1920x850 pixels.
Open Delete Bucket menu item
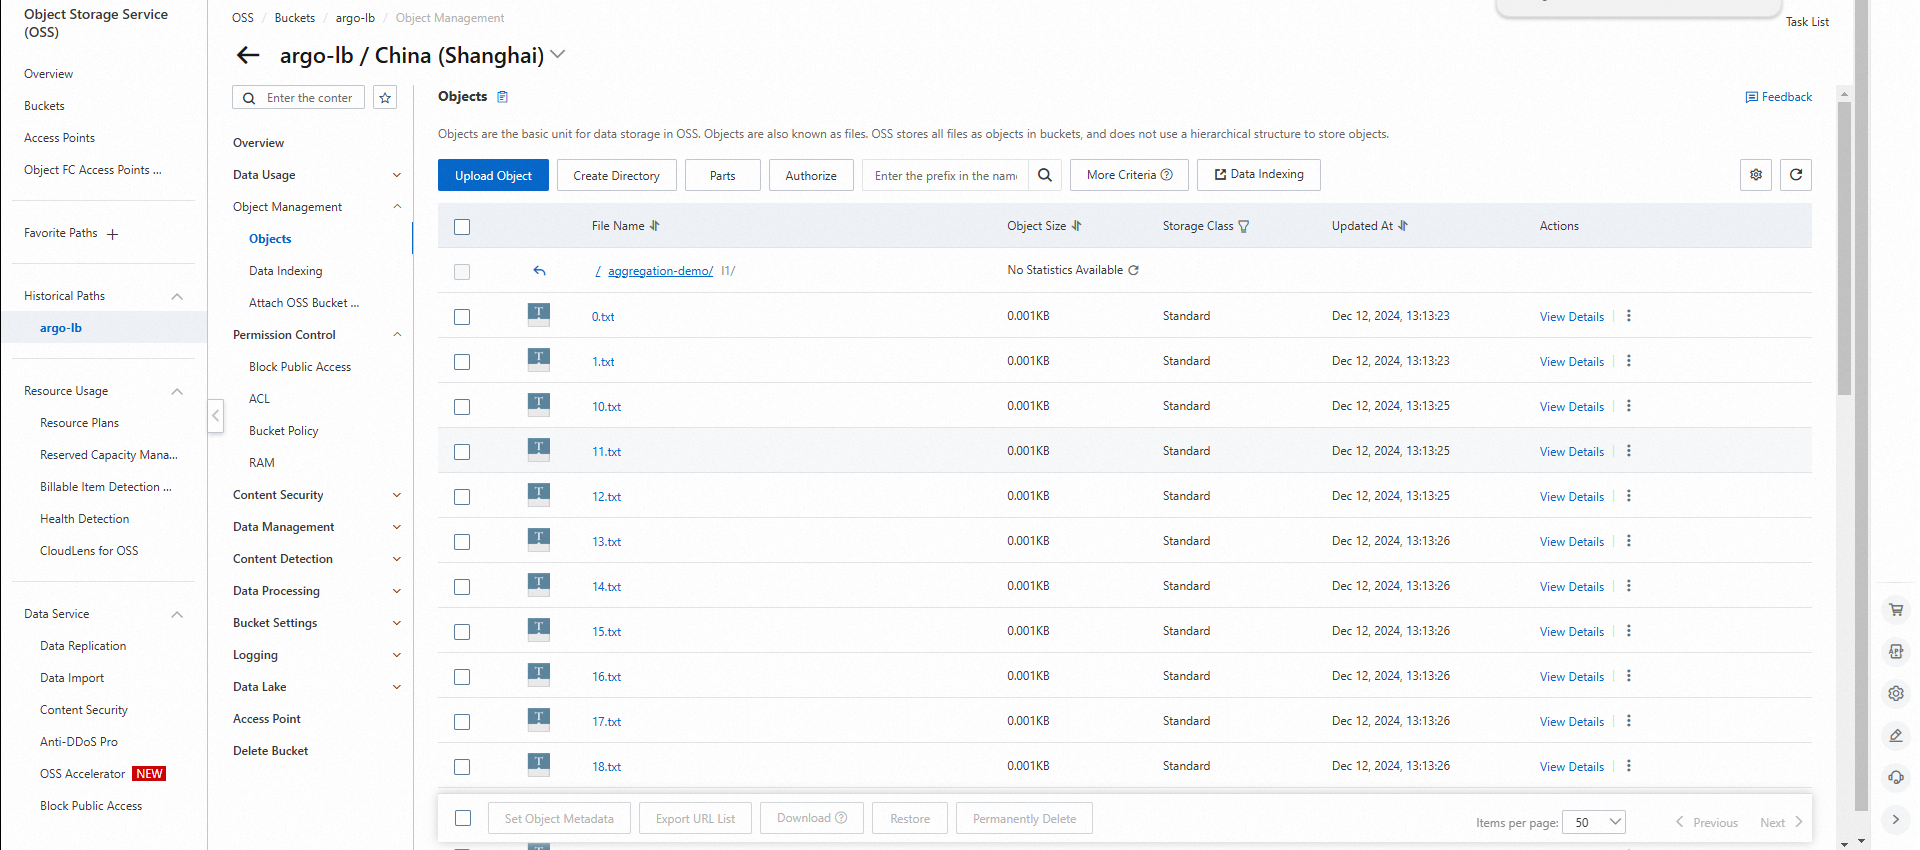pyautogui.click(x=271, y=751)
